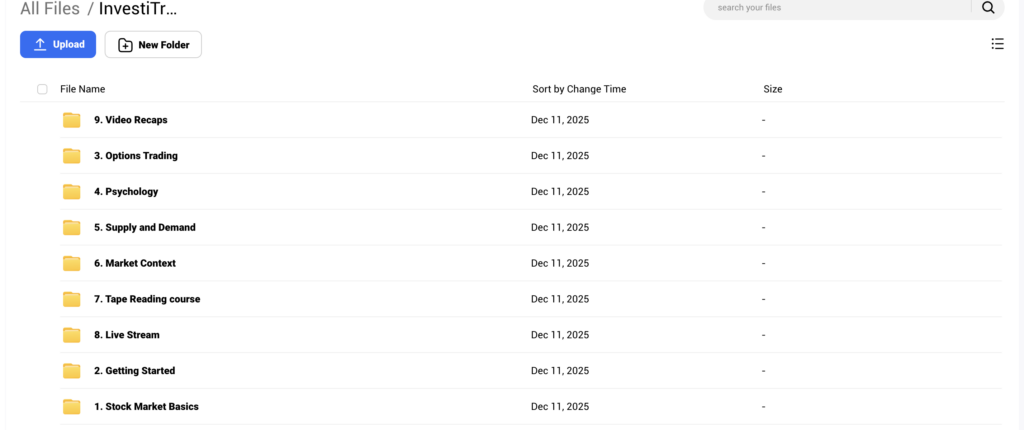
Task: Click folder icon for 4. Psychology
Action: tap(72, 192)
